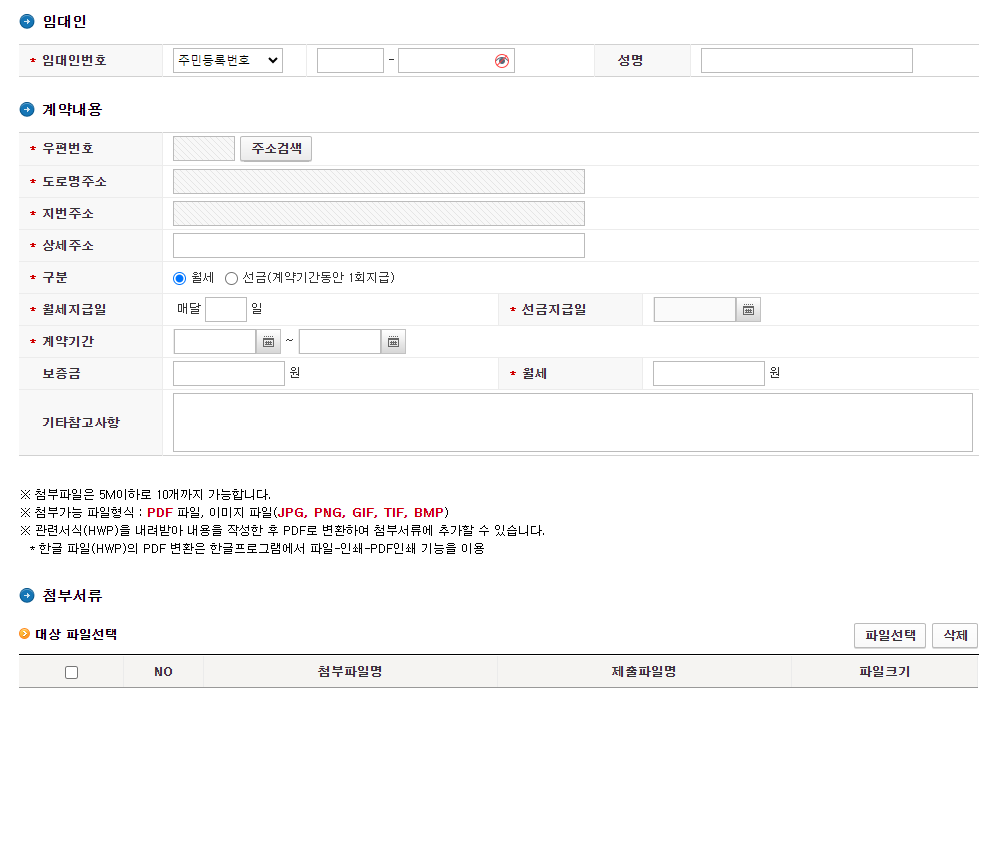
Task: Click the 파일선택 button
Action: coord(890,635)
